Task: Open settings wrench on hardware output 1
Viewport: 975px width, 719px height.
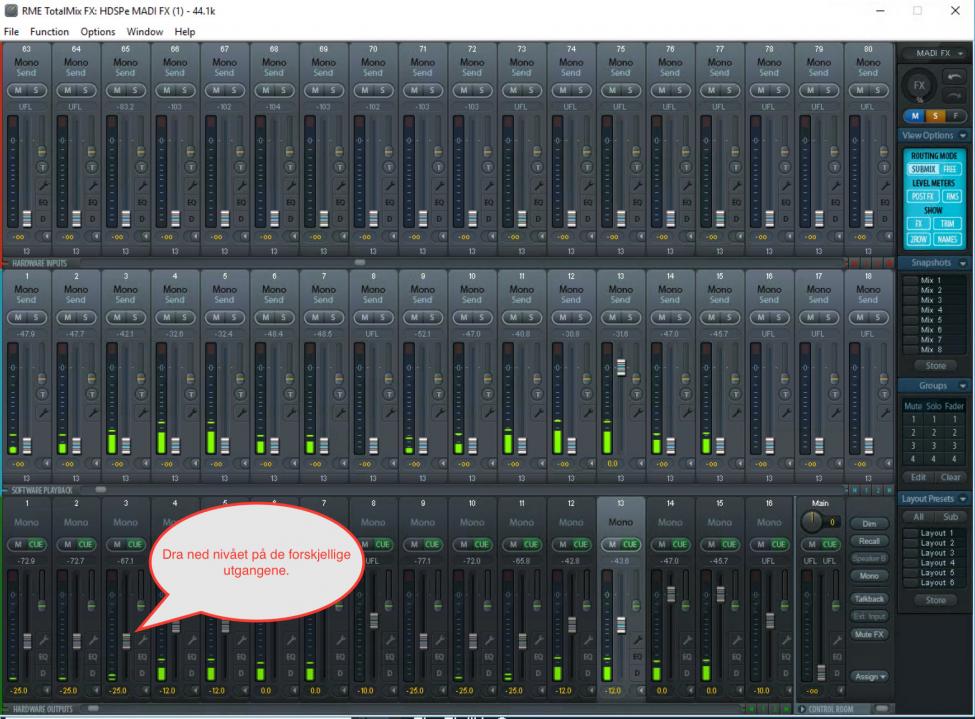Action: pos(44,640)
